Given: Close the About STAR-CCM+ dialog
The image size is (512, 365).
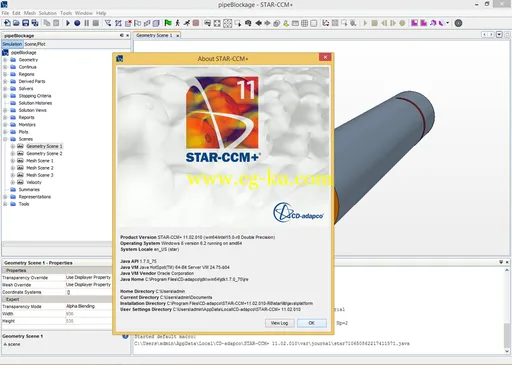Looking at the screenshot, I should (x=325, y=57).
